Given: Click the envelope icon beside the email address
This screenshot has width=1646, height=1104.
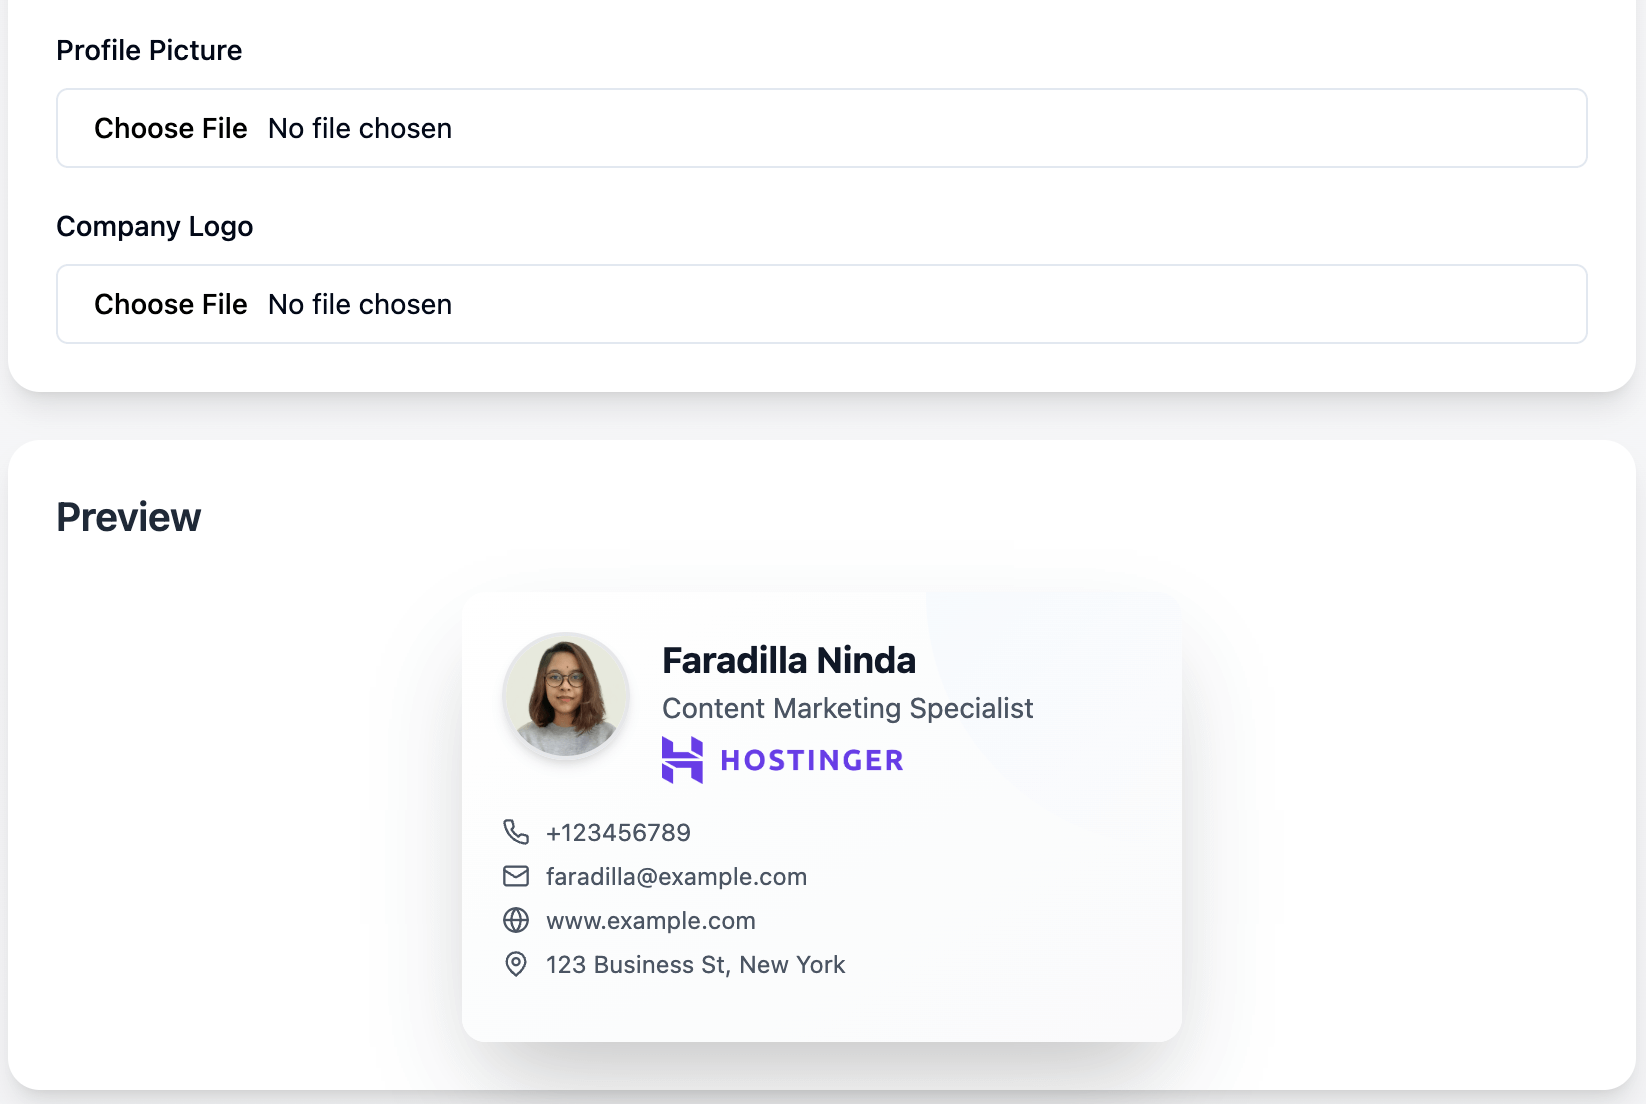Looking at the screenshot, I should tap(516, 876).
